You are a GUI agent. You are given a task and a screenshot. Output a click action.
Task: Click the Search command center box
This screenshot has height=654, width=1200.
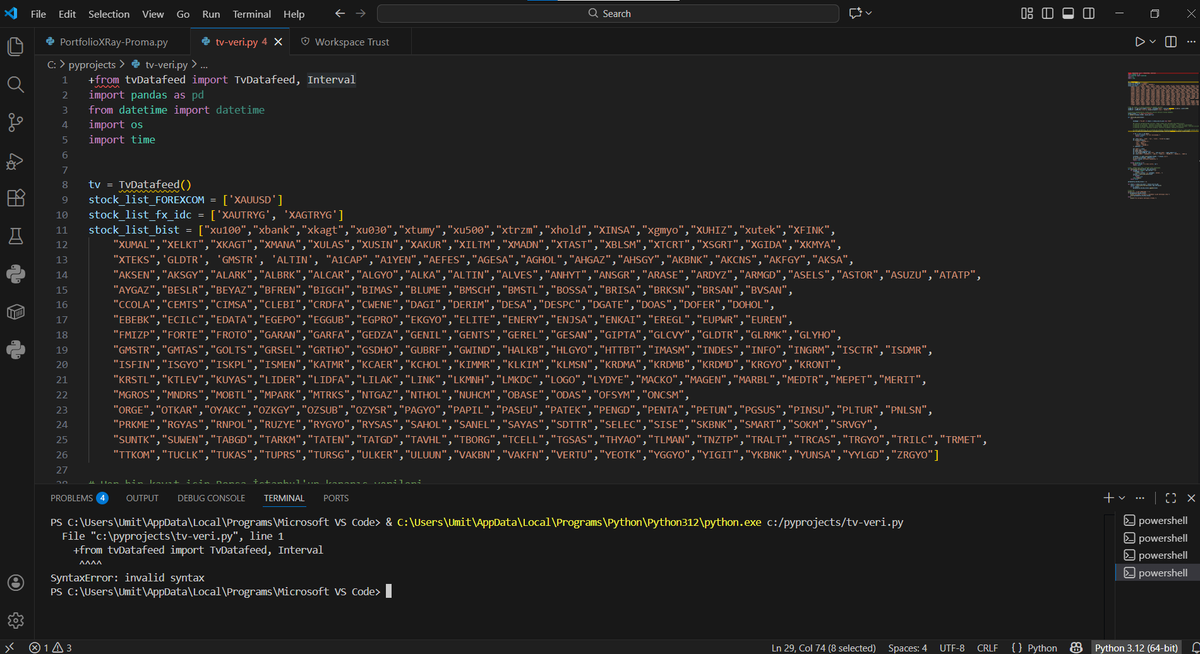(x=610, y=14)
